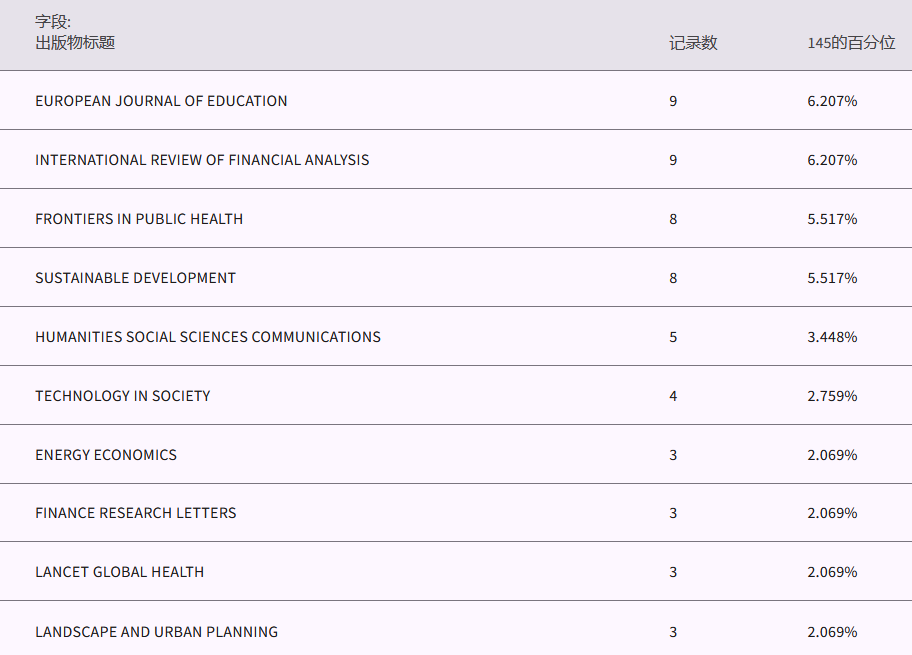Click record count 9 for European Journal of Education

click(x=673, y=101)
